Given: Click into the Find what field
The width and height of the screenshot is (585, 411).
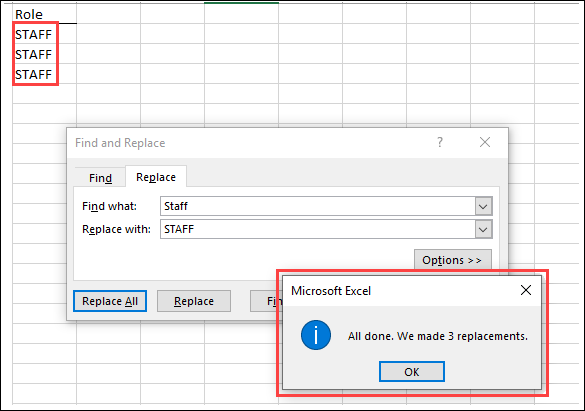Looking at the screenshot, I should pos(317,206).
